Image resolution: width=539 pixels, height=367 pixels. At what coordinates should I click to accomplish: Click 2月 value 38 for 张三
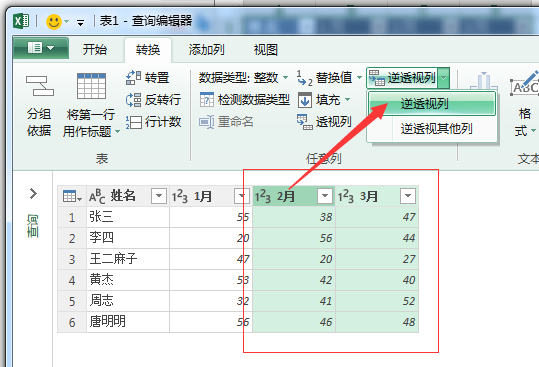pyautogui.click(x=294, y=217)
